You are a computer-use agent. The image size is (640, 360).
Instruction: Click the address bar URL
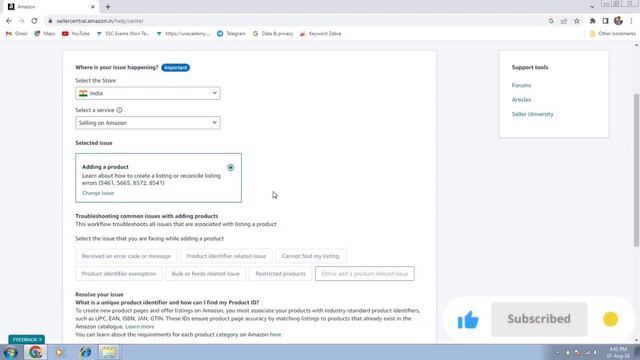[100, 21]
